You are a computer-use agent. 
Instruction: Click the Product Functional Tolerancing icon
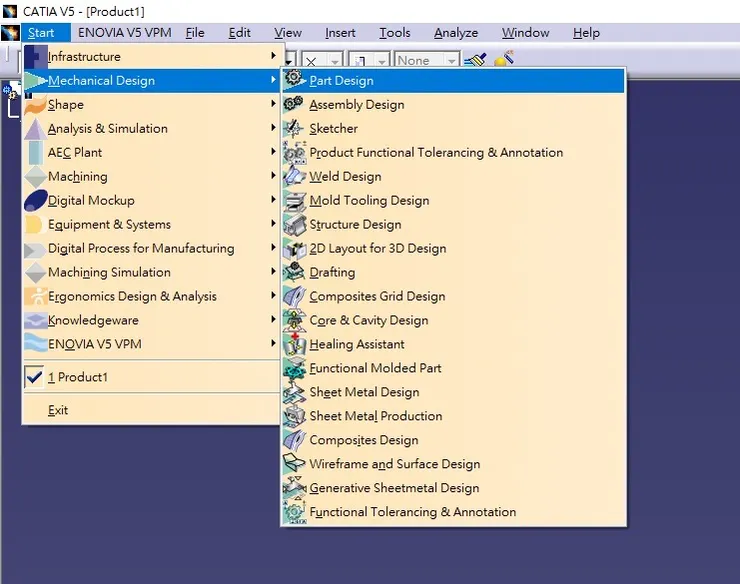click(x=294, y=152)
